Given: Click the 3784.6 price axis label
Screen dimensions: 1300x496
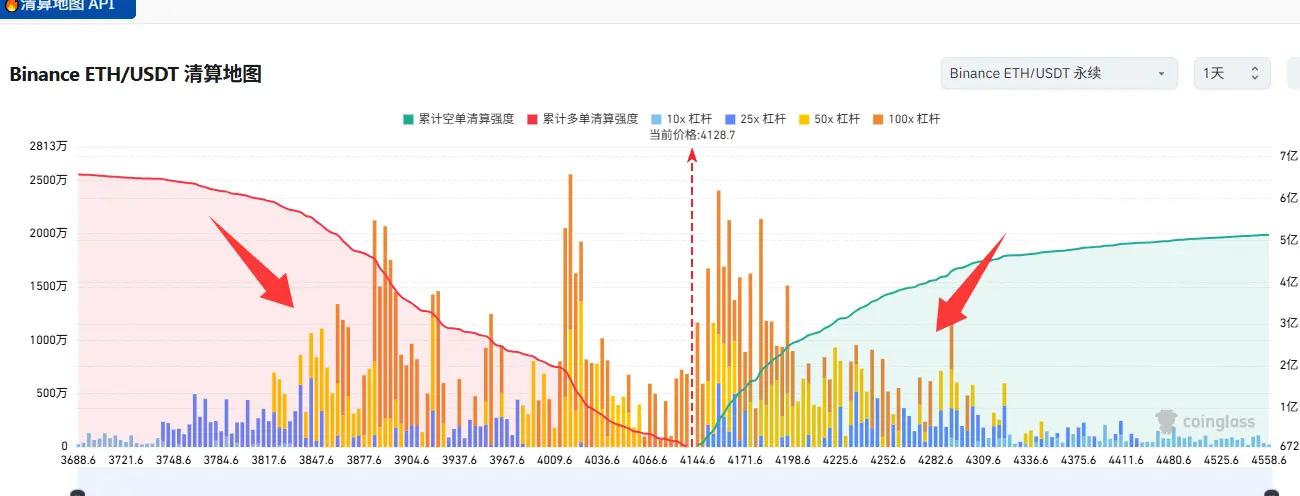Looking at the screenshot, I should [x=221, y=460].
